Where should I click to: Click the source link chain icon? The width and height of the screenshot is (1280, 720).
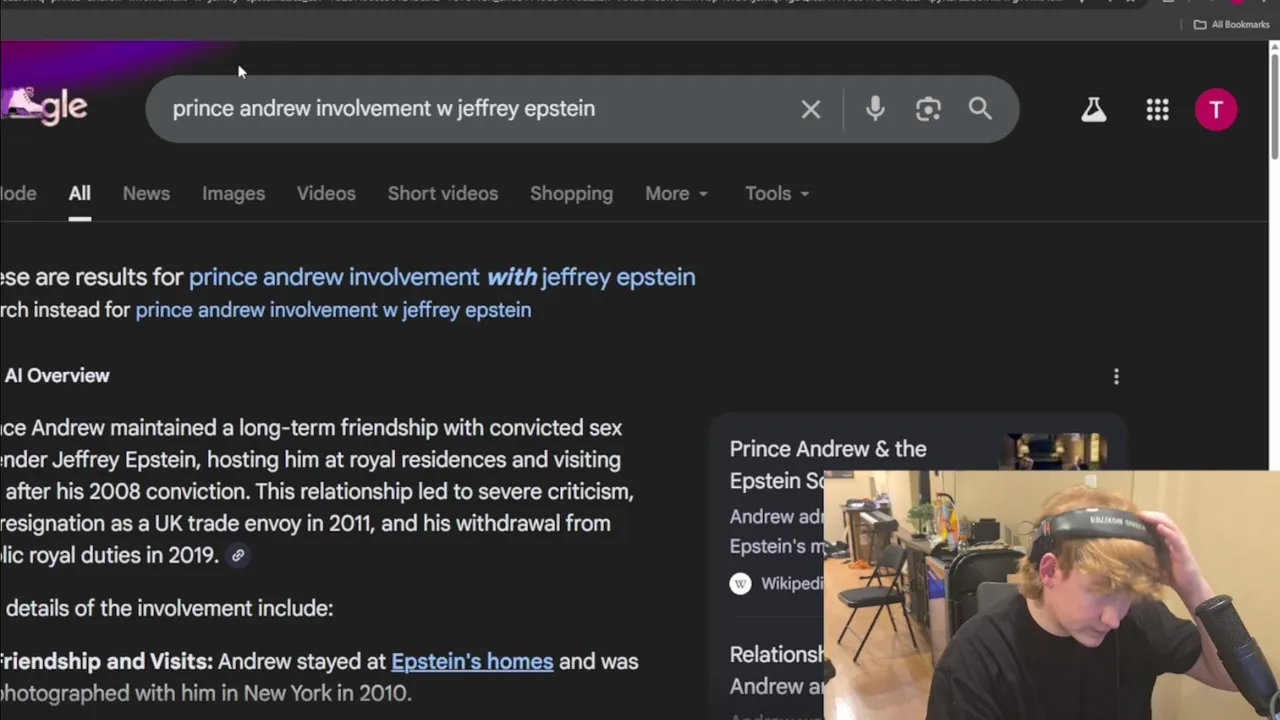tap(238, 555)
